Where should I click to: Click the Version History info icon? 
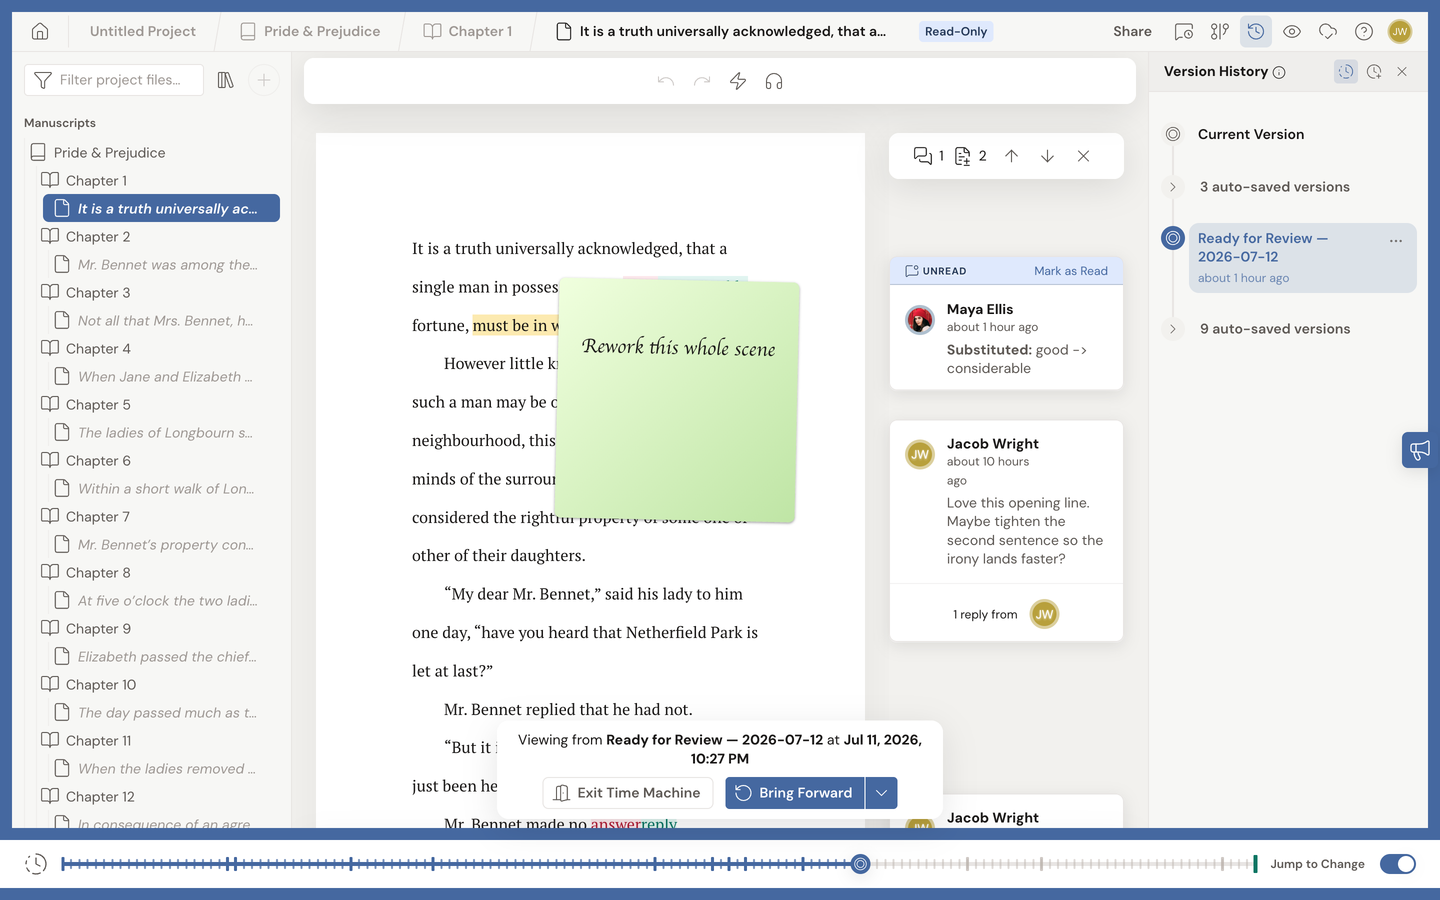(x=1279, y=72)
